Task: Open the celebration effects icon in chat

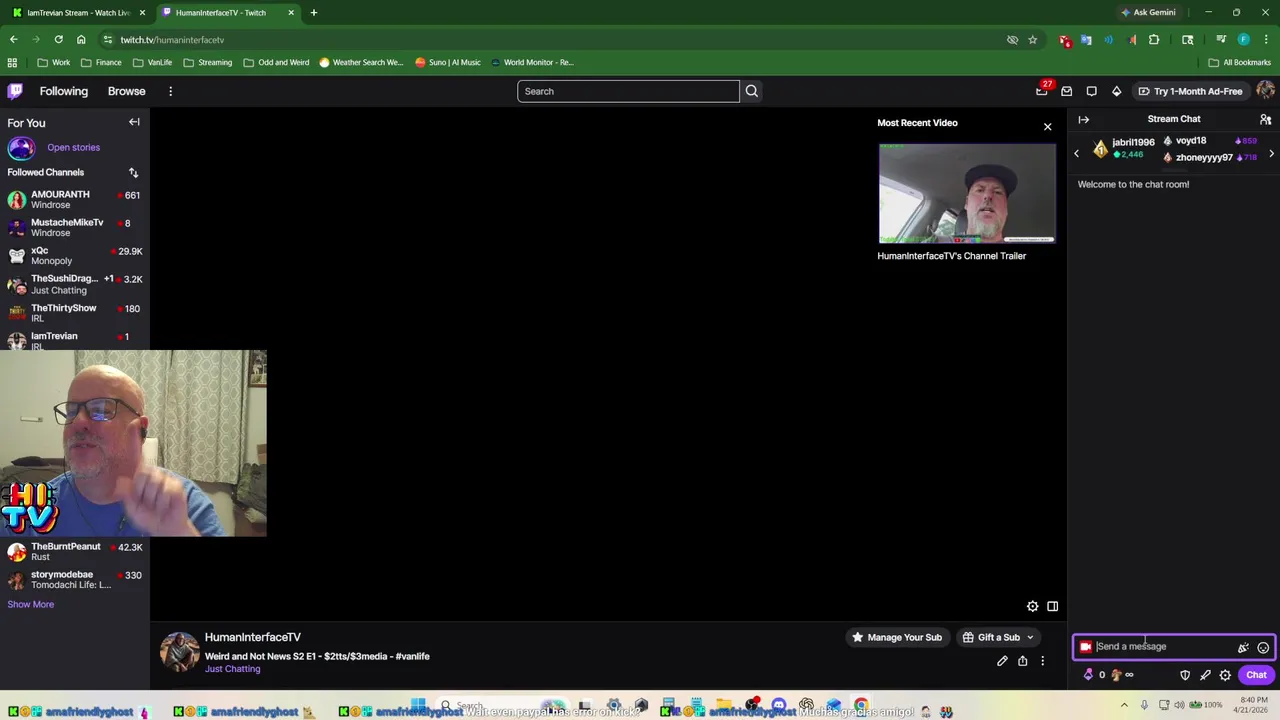Action: point(1243,647)
